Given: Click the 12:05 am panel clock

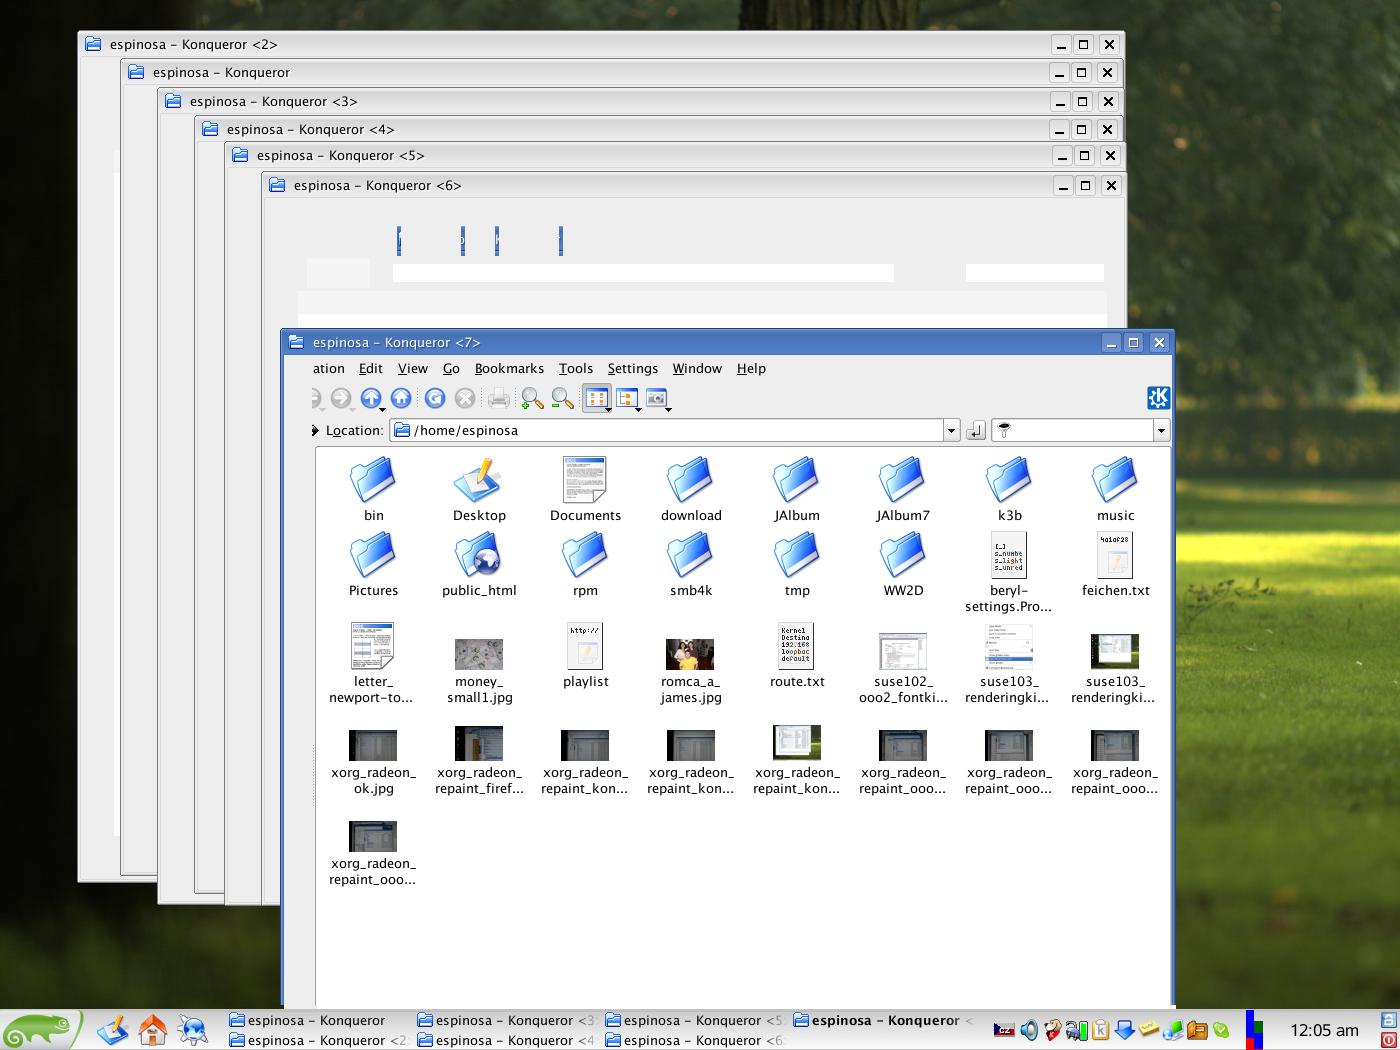Looking at the screenshot, I should click(1324, 1030).
